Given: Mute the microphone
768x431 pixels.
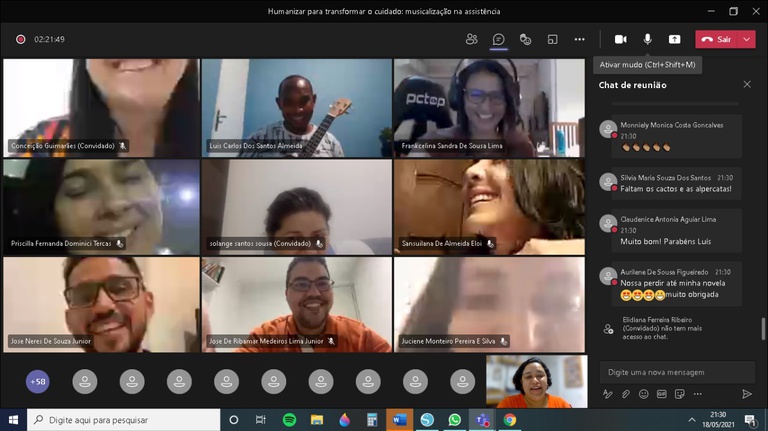Looking at the screenshot, I should tap(648, 39).
